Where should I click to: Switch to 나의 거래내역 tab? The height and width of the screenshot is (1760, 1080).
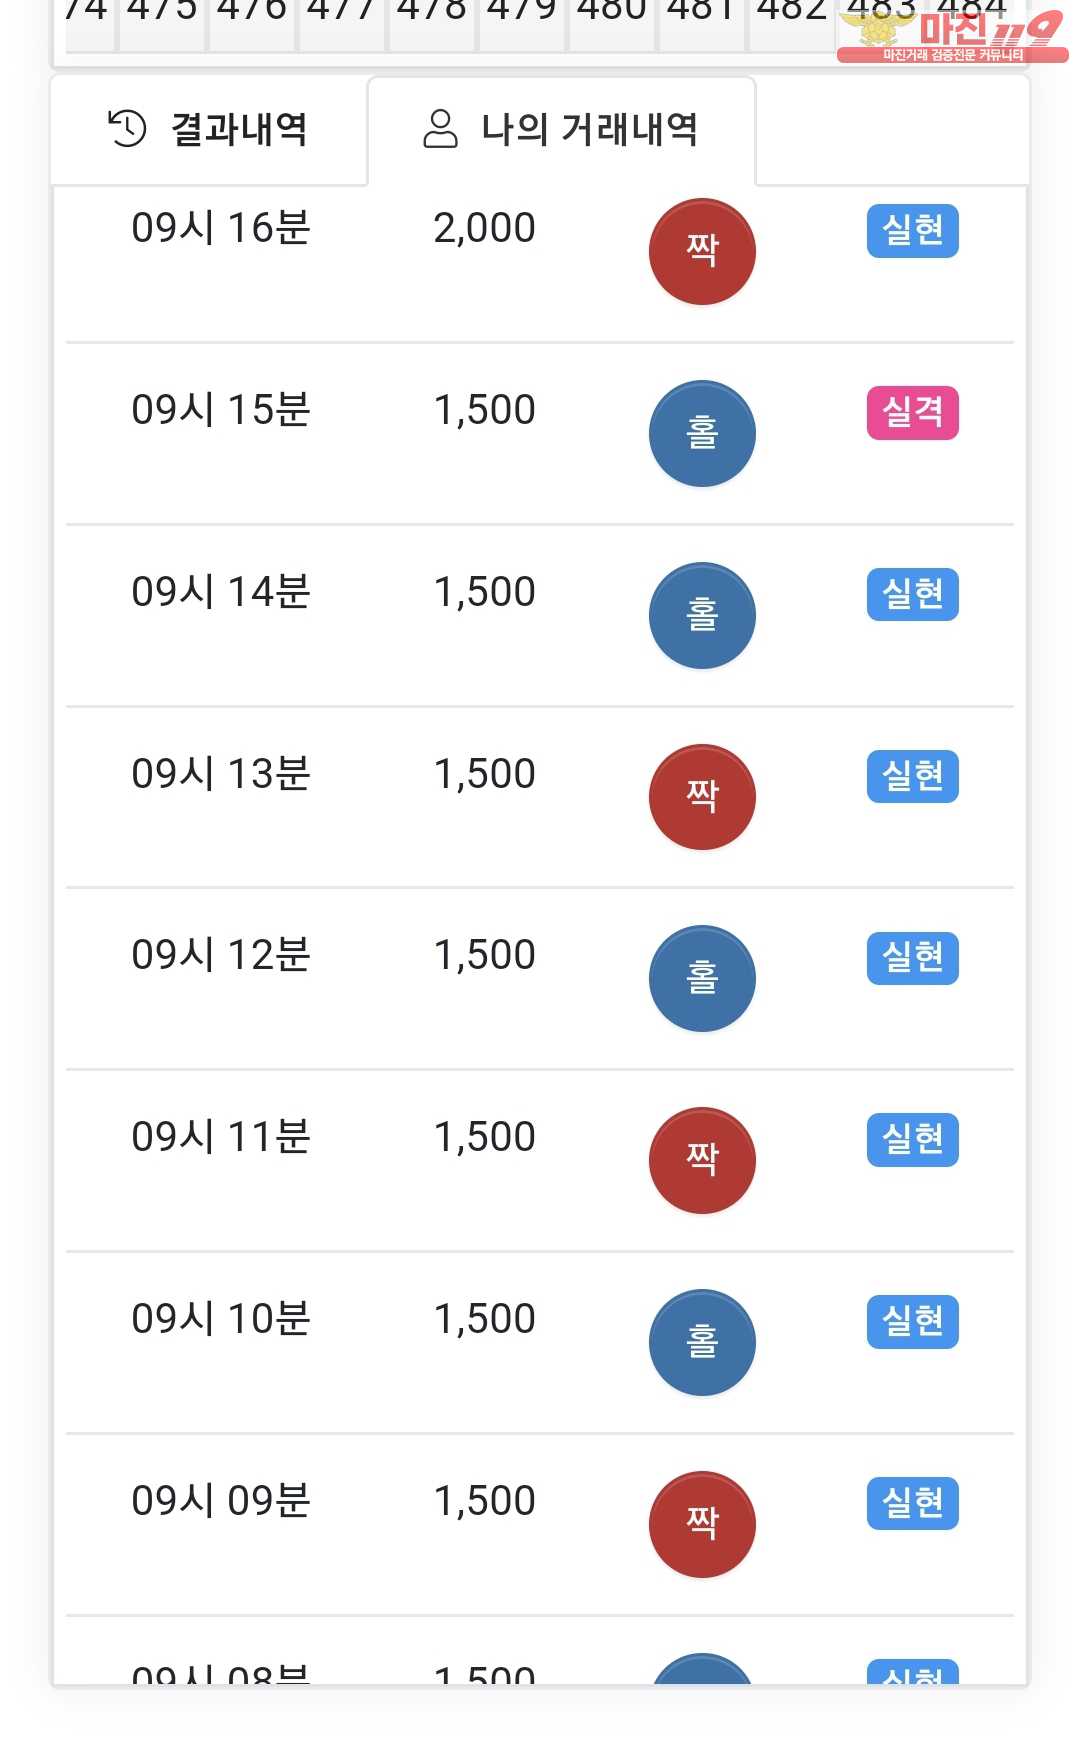point(561,130)
